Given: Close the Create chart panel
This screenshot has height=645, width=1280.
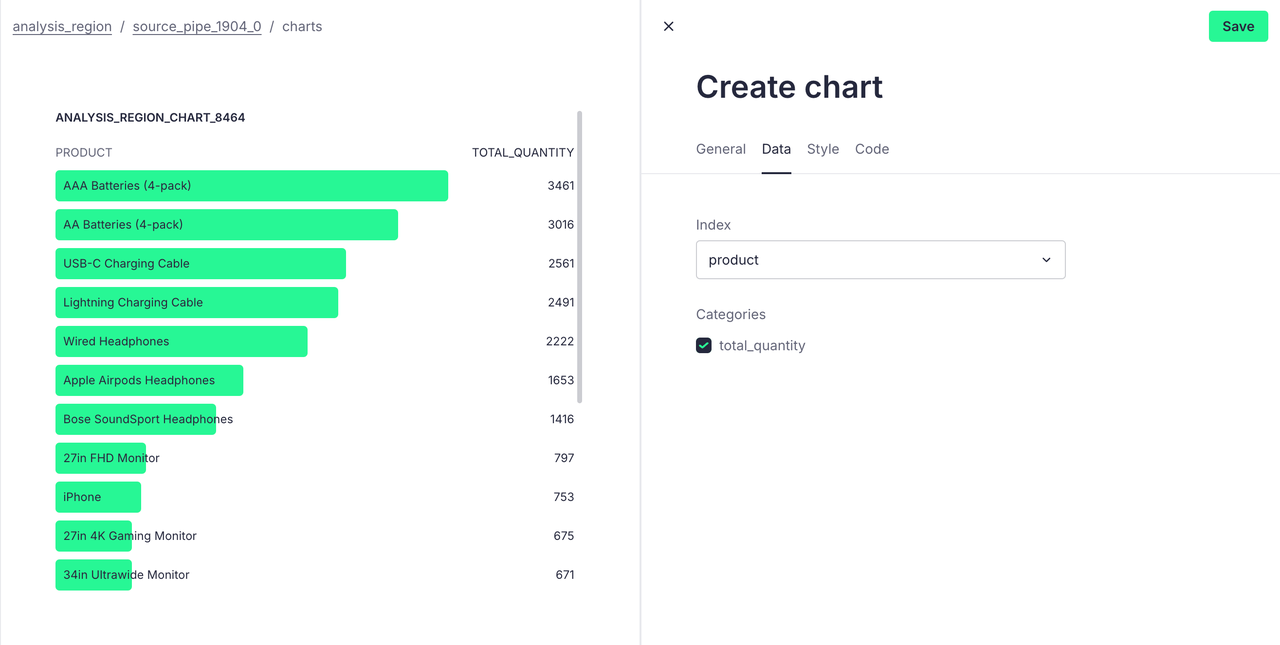Looking at the screenshot, I should click(669, 27).
